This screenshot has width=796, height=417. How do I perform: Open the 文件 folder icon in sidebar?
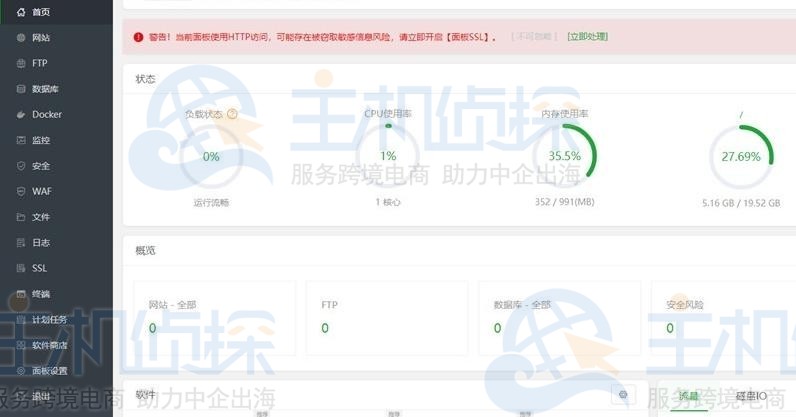coord(21,217)
